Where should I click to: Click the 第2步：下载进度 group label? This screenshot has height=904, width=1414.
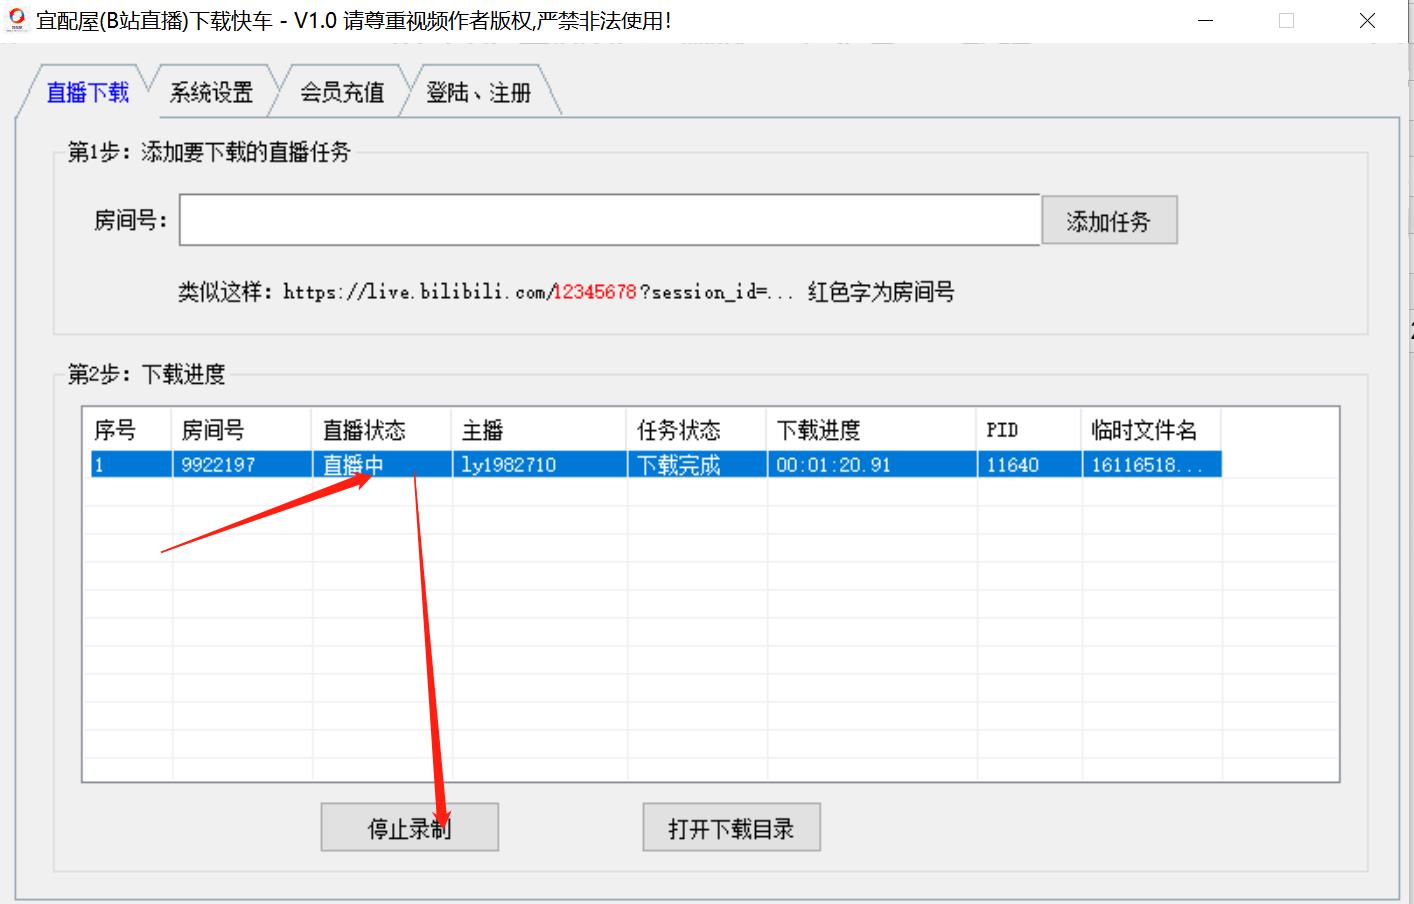[x=146, y=374]
